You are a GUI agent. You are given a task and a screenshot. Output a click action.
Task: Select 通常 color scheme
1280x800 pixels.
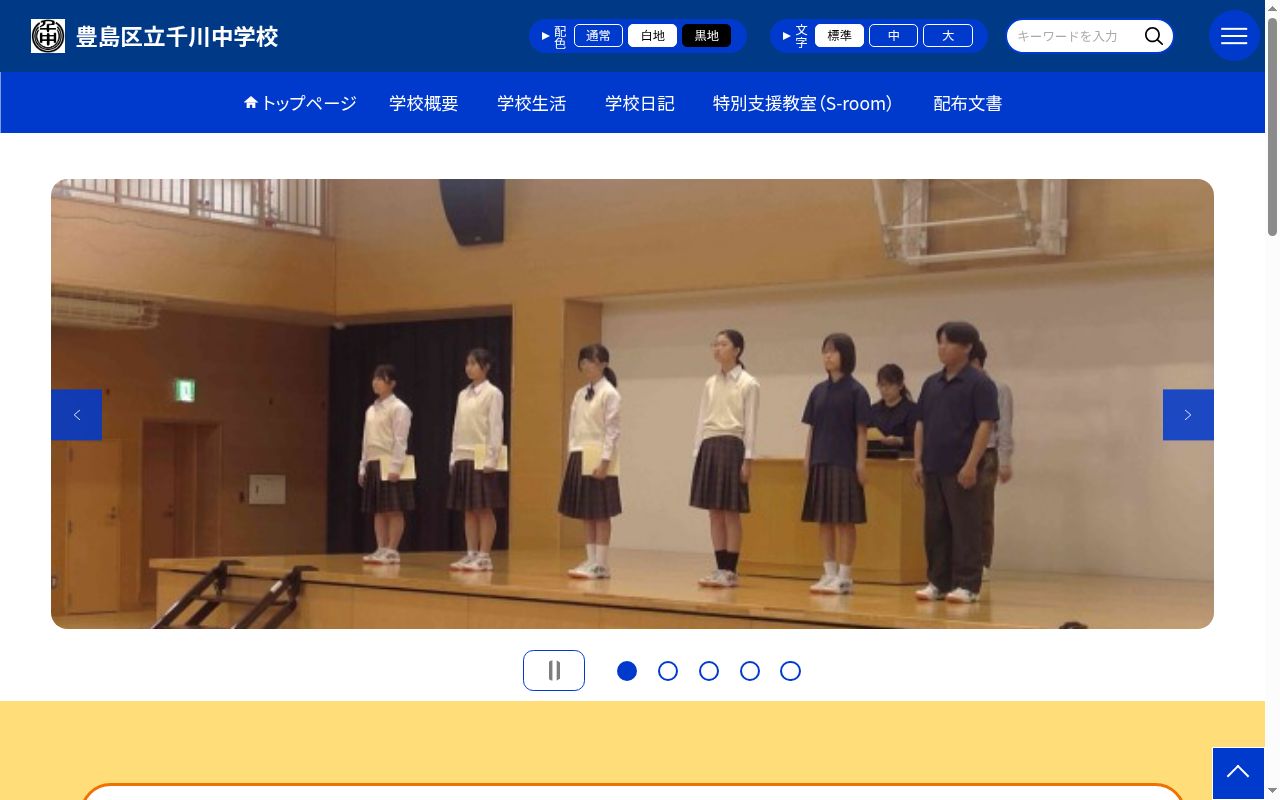pos(598,36)
